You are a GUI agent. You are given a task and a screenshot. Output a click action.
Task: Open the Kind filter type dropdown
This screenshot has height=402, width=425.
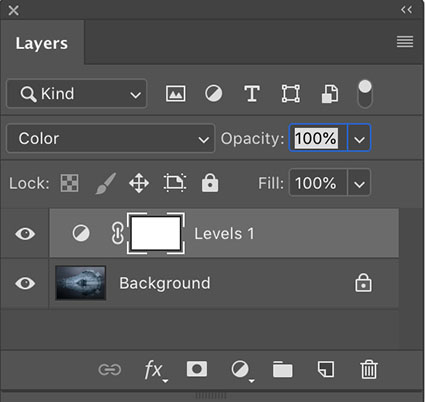pos(77,94)
